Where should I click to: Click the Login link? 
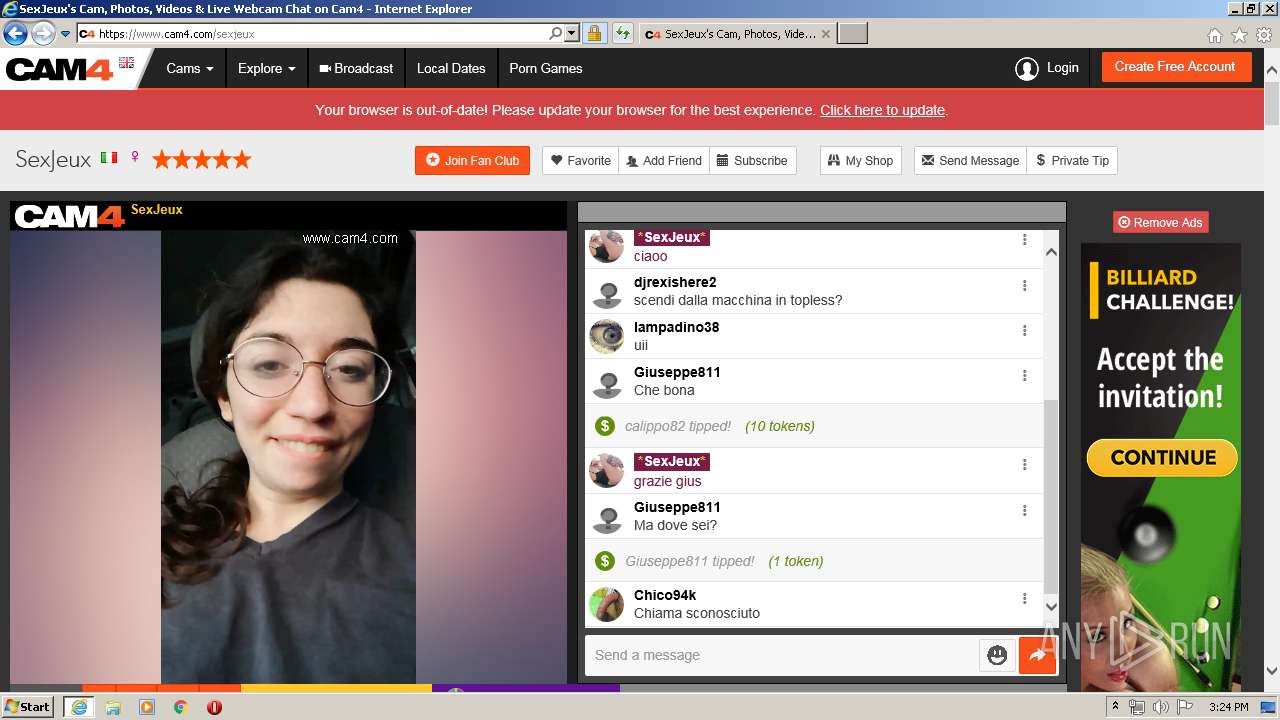[x=1062, y=68]
